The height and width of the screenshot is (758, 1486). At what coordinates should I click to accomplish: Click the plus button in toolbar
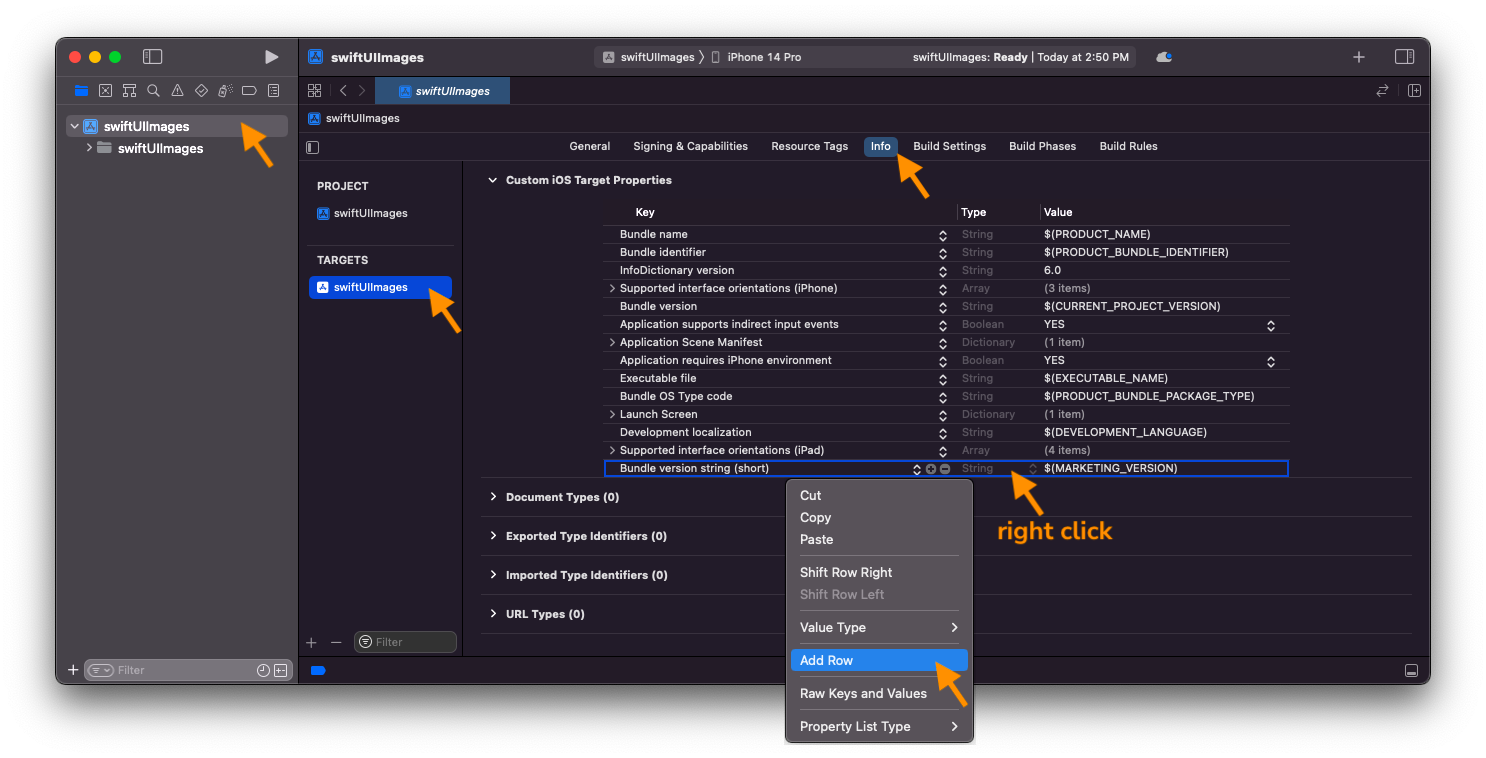[1358, 57]
